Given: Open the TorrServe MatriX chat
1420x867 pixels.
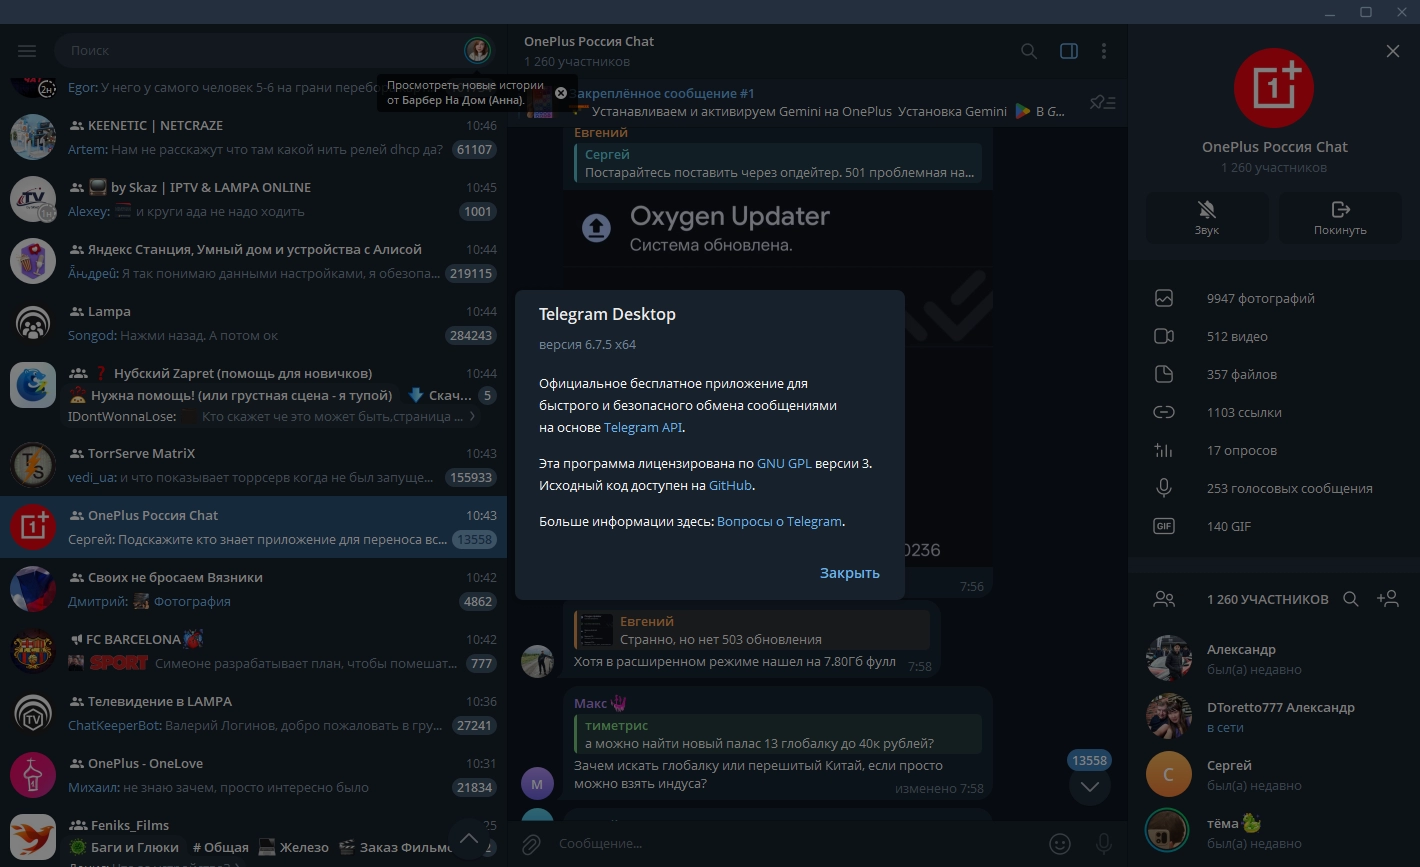Looking at the screenshot, I should [x=253, y=465].
